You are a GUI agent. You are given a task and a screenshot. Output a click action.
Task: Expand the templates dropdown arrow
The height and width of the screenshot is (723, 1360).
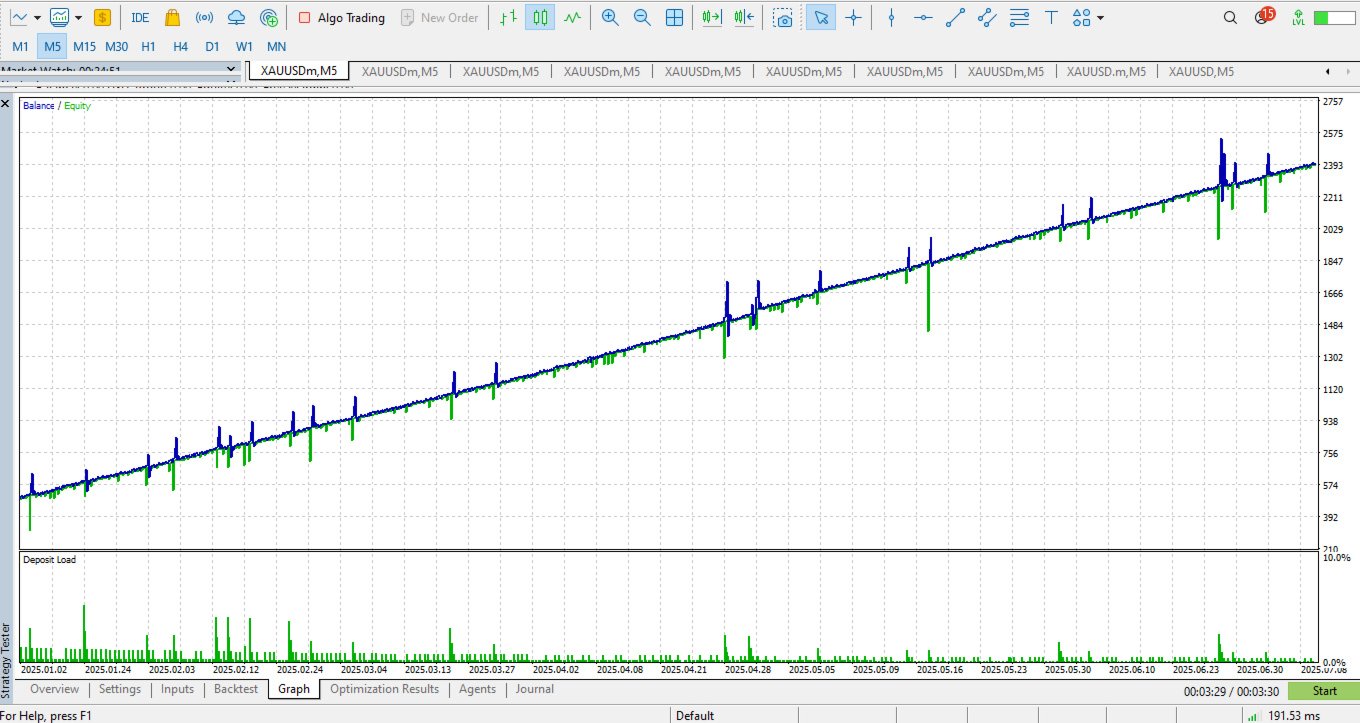click(x=78, y=17)
